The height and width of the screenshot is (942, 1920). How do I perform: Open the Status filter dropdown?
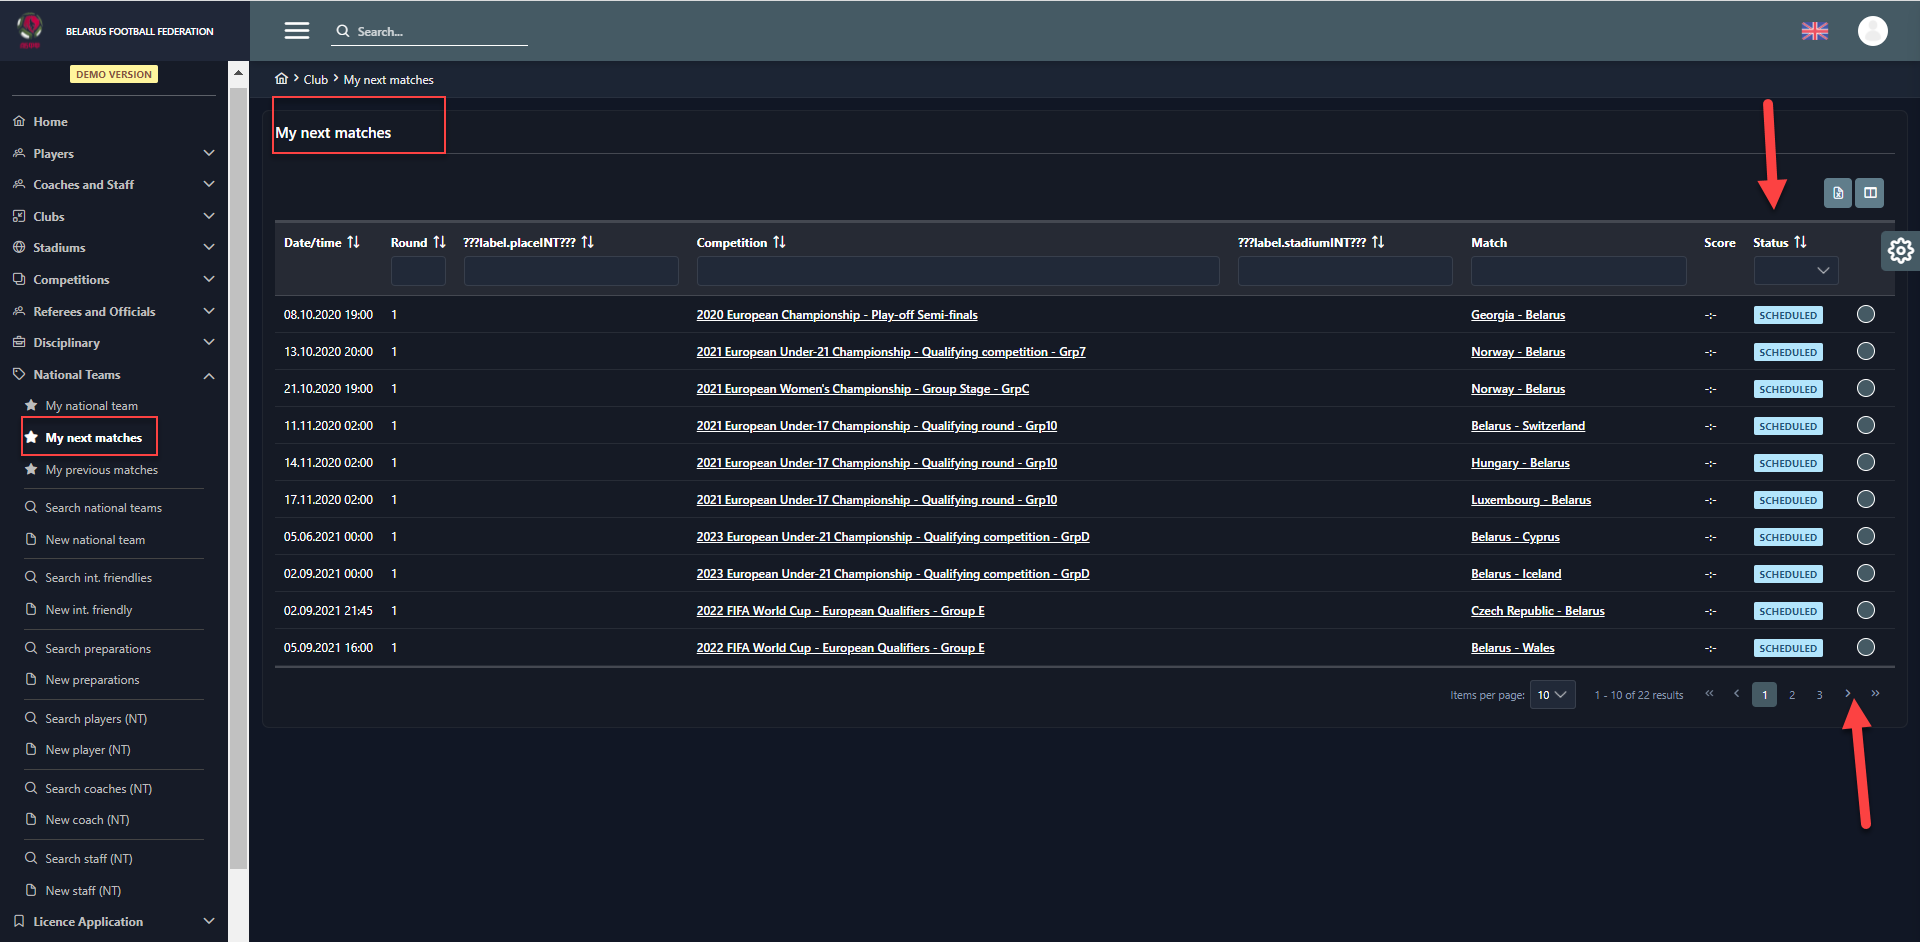coord(1795,271)
